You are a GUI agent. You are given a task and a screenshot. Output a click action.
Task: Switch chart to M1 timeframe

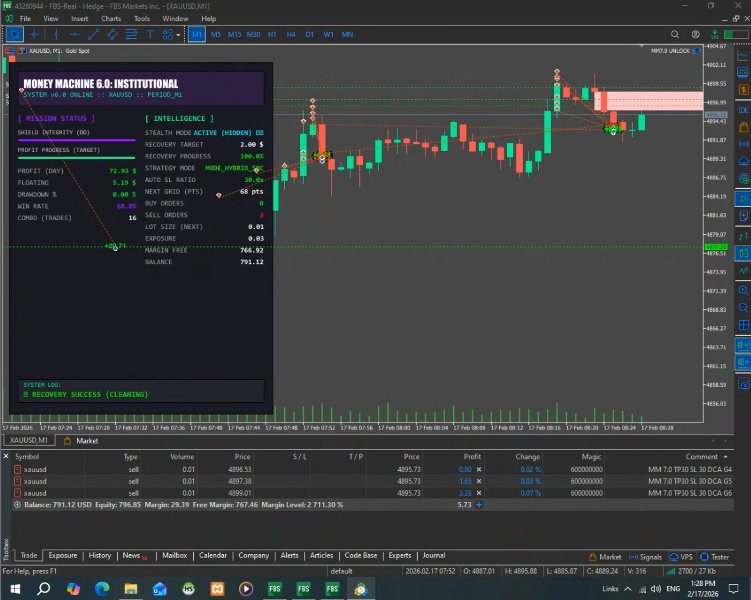coord(197,34)
